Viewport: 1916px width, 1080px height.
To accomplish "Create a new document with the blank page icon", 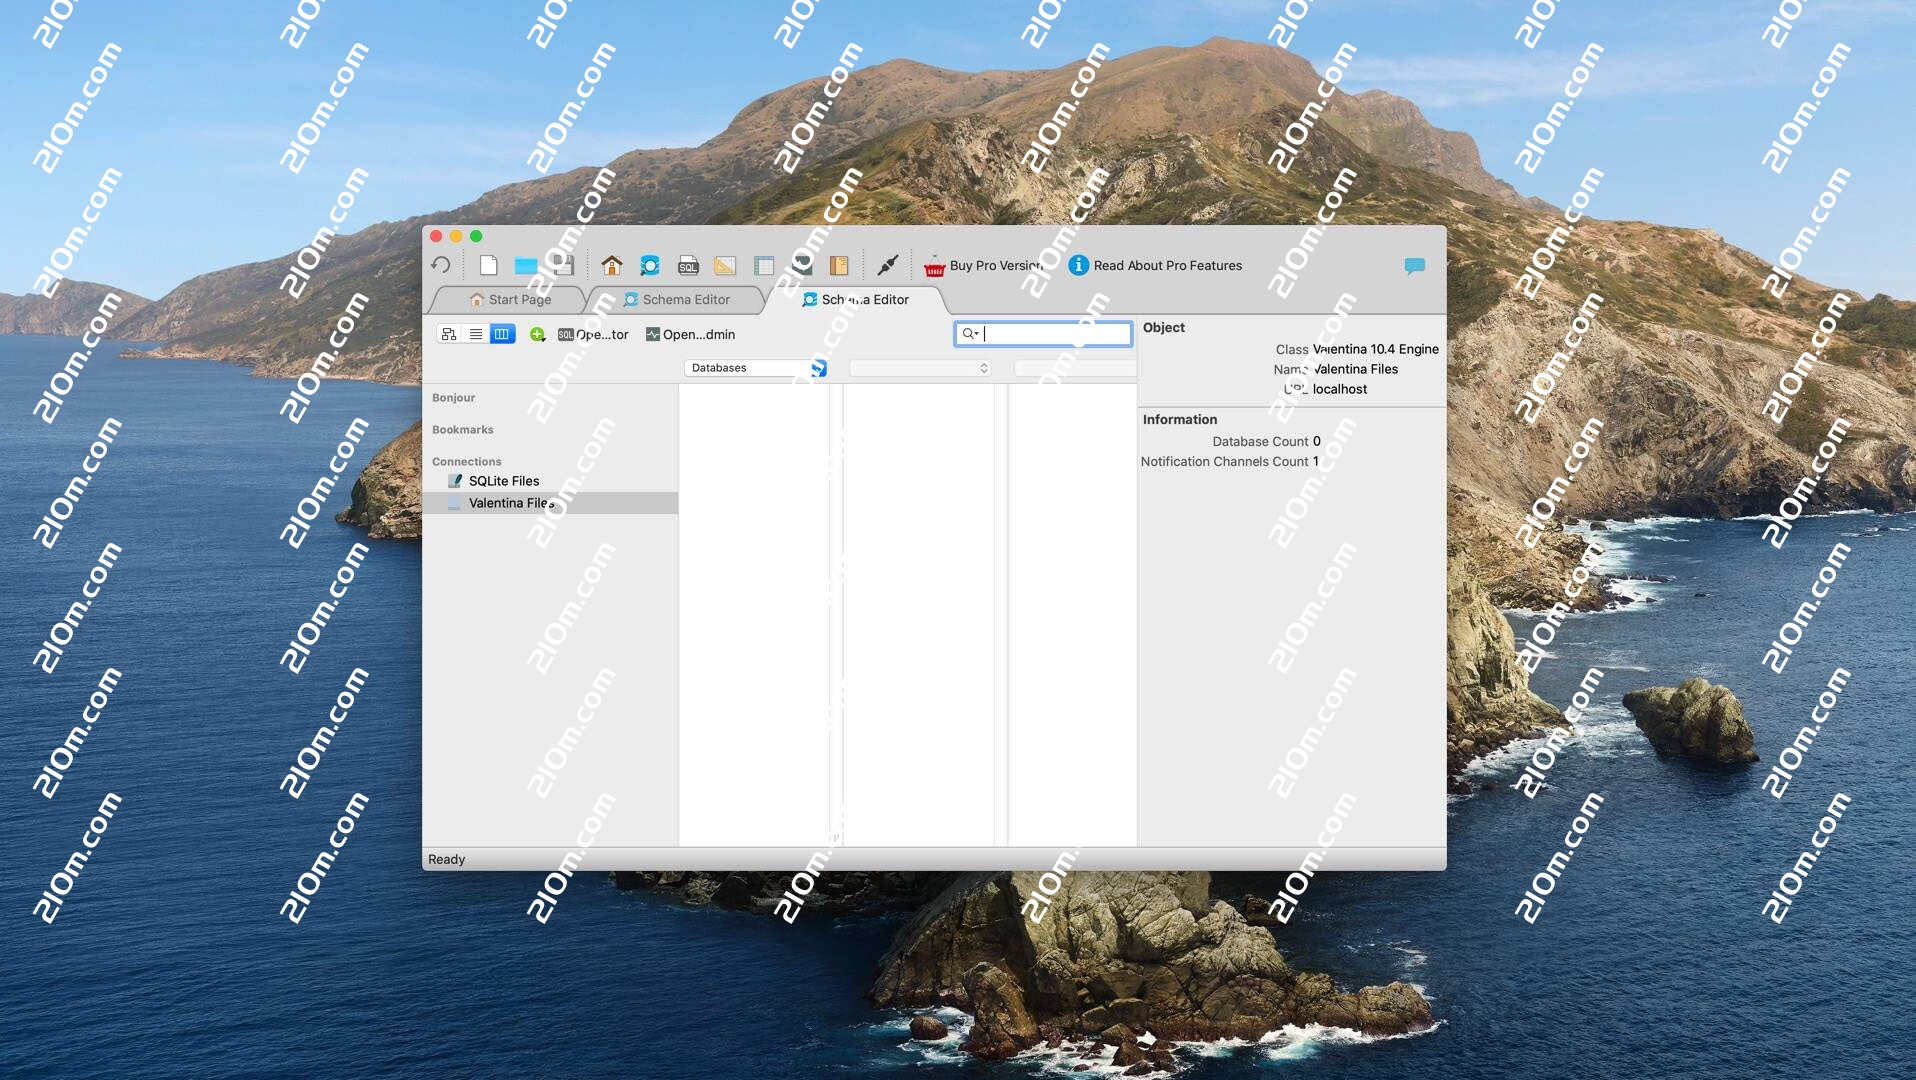I will [x=488, y=265].
